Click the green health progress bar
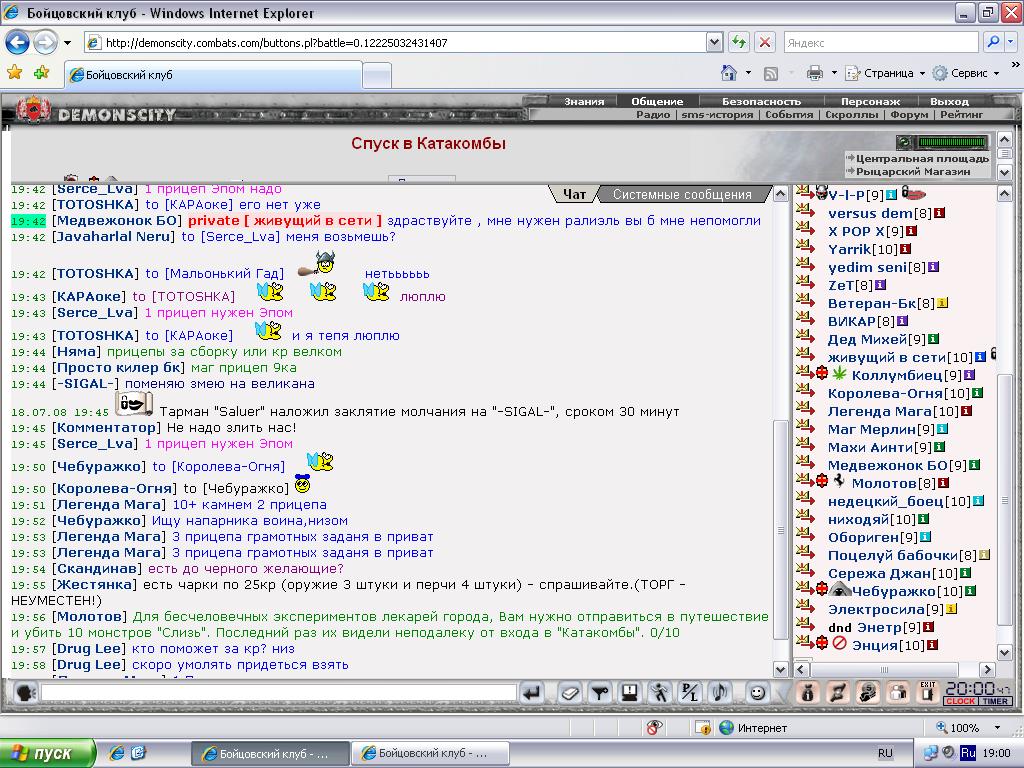Viewport: 1024px width, 768px height. click(x=952, y=141)
